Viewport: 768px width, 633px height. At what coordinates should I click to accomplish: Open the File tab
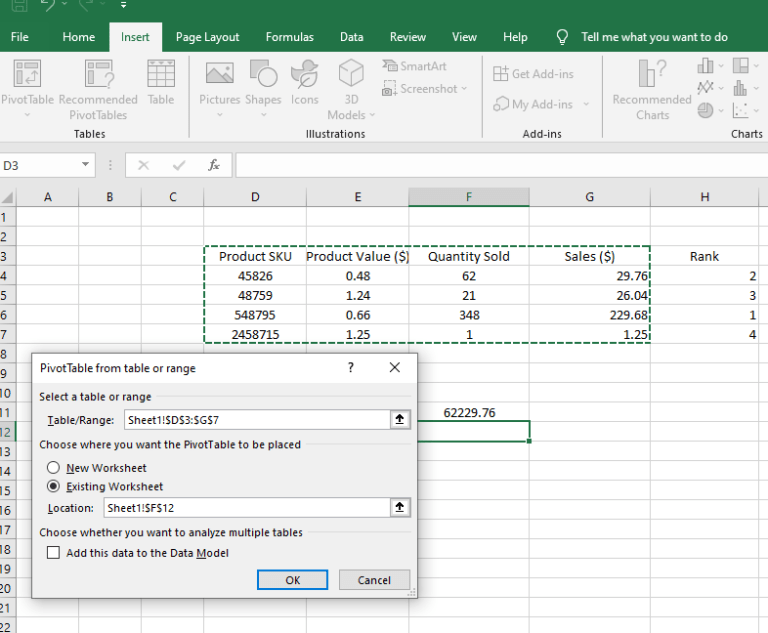click(x=20, y=37)
